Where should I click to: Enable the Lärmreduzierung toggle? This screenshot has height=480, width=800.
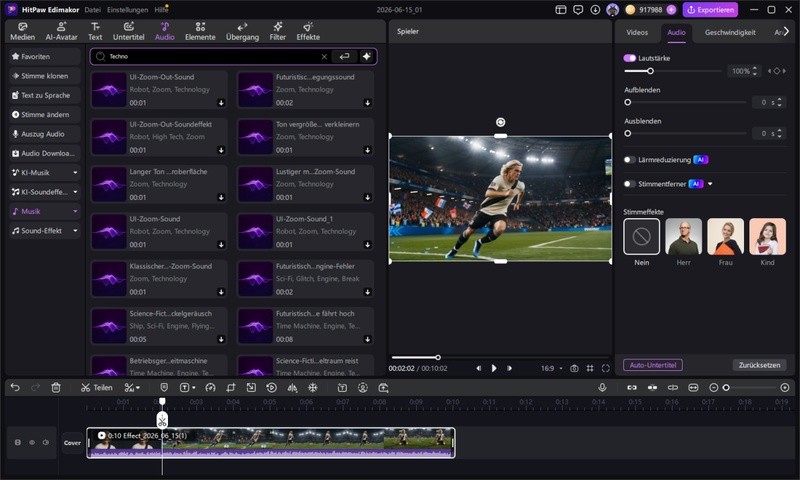click(x=630, y=160)
